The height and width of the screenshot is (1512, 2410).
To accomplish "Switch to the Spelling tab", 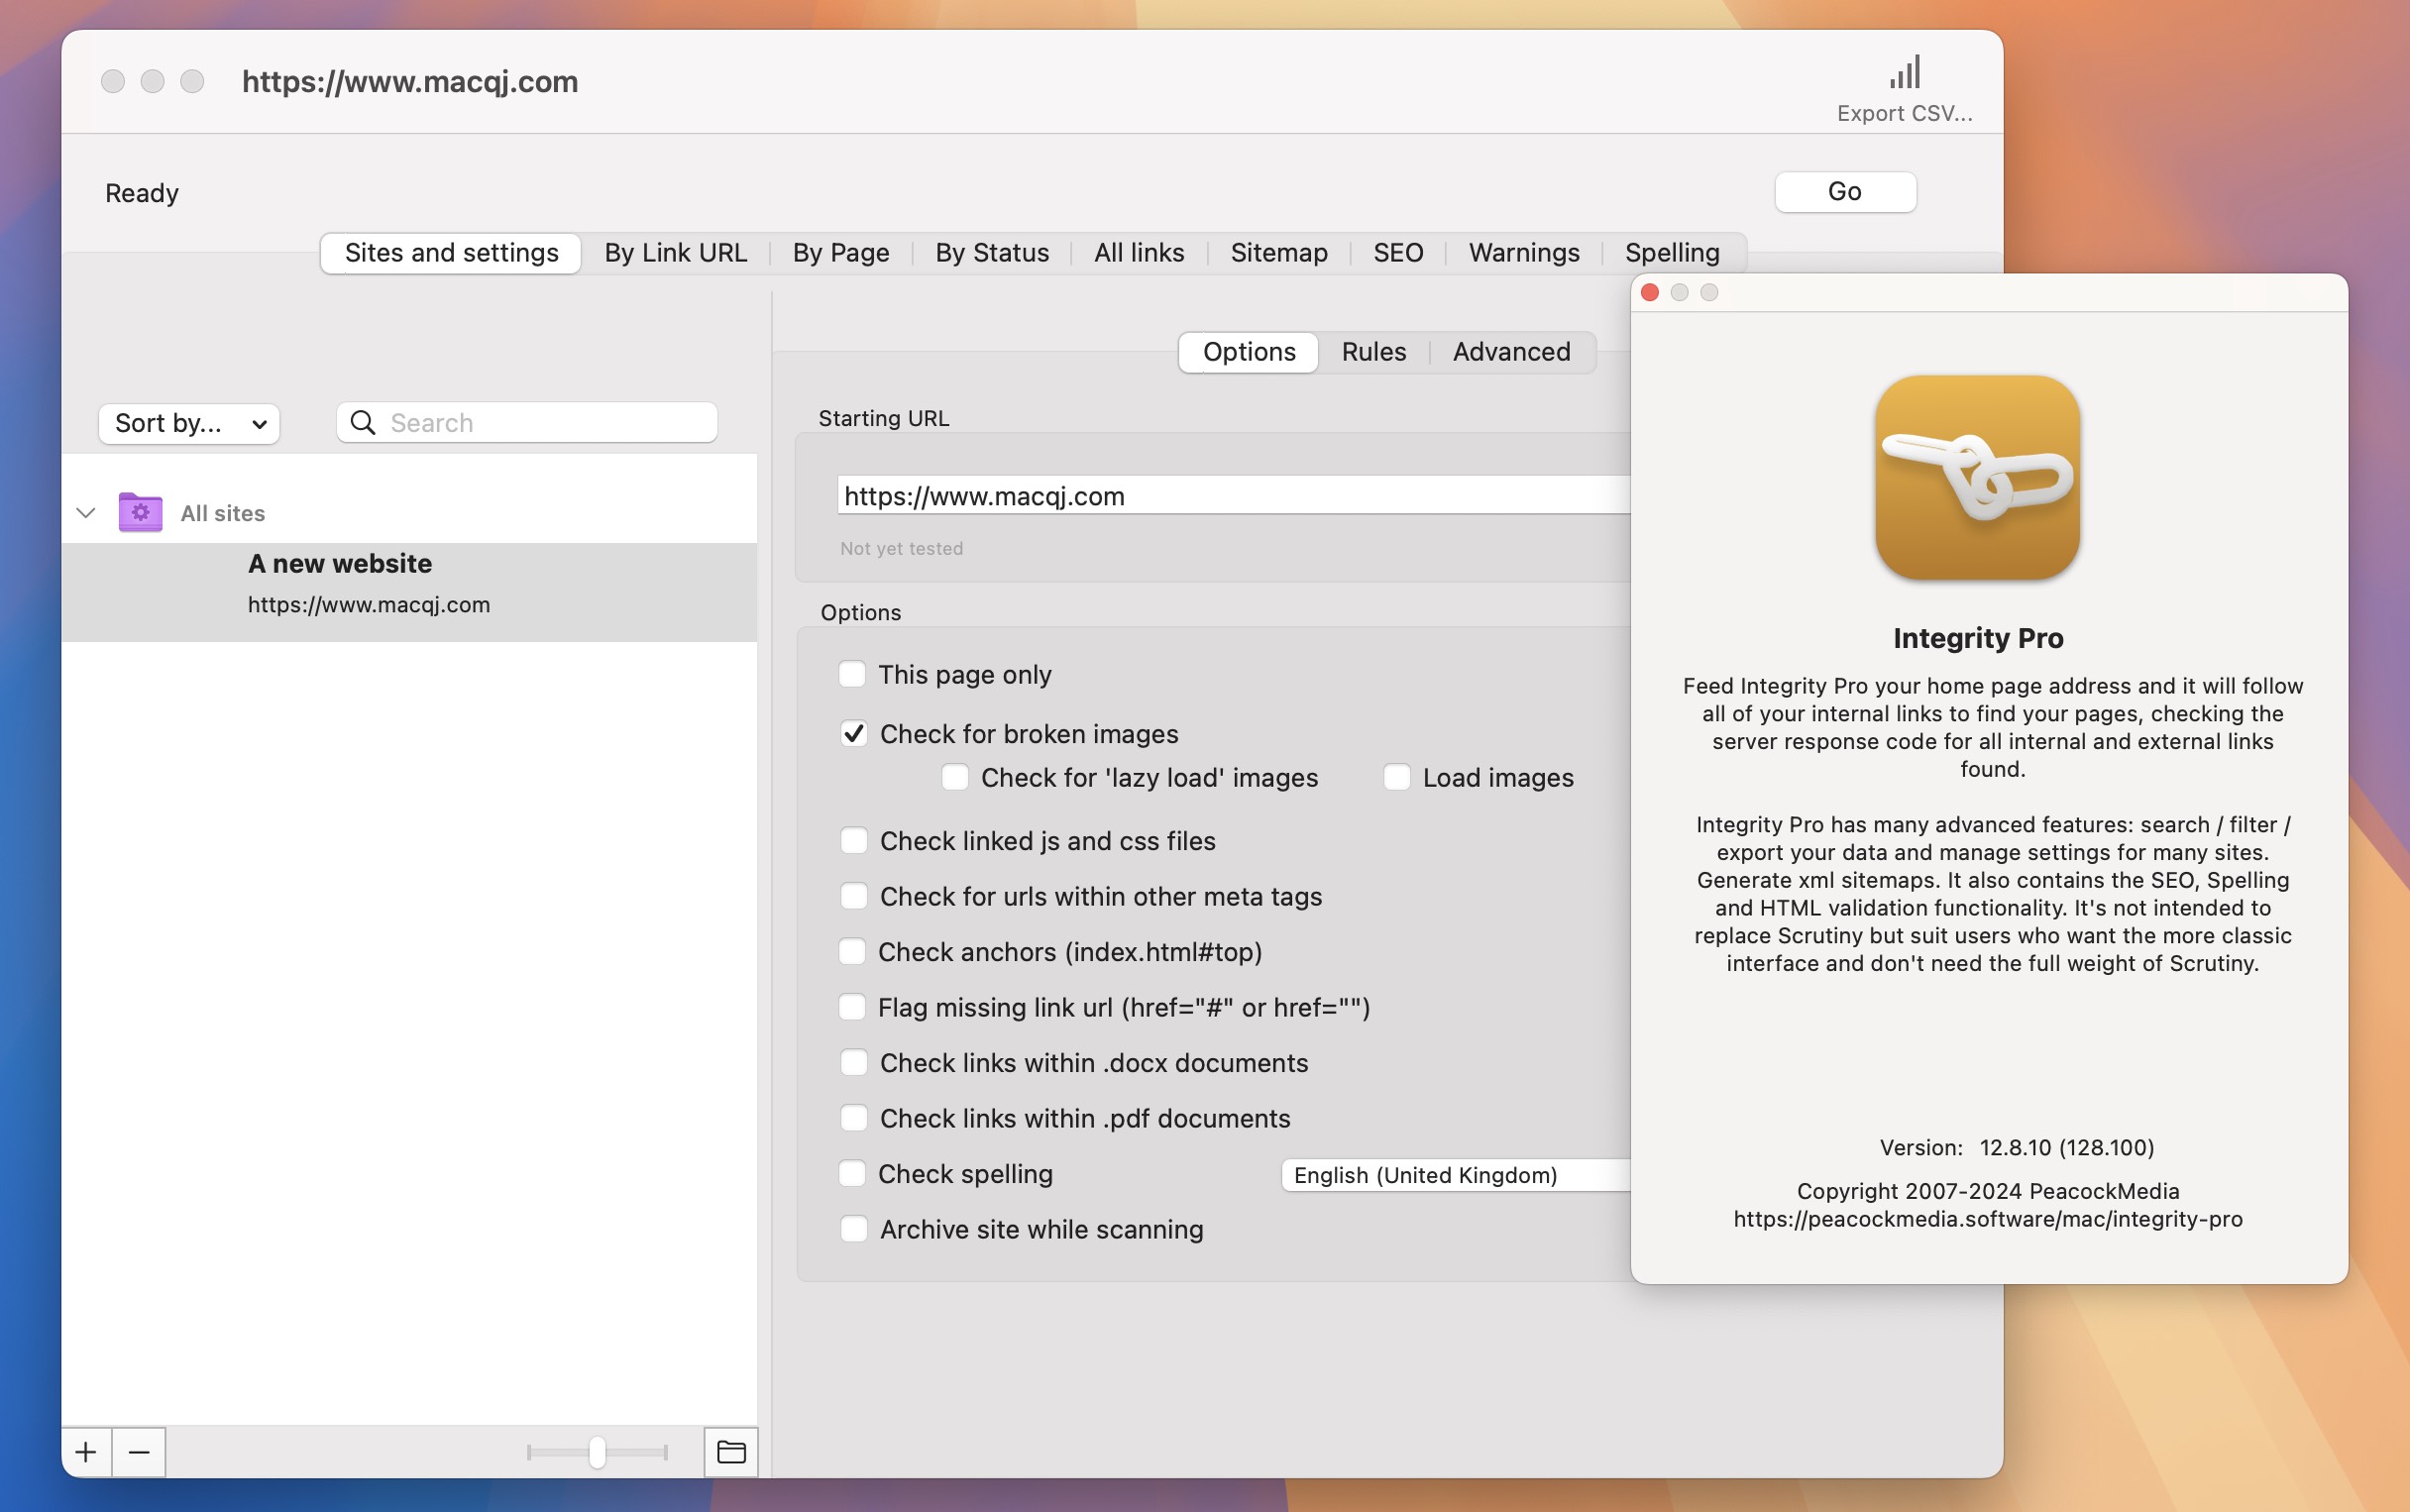I will coord(1672,253).
